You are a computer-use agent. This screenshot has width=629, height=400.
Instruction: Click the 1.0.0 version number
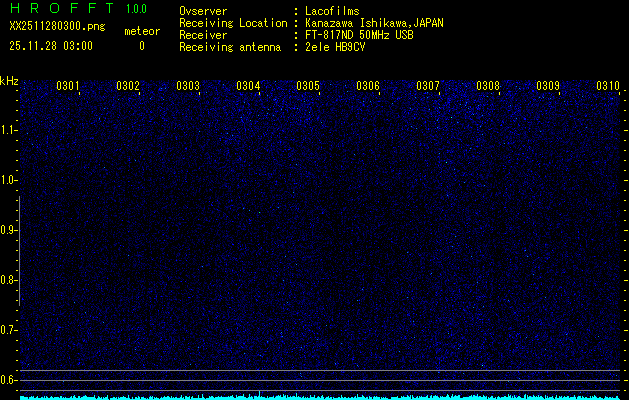click(x=136, y=10)
